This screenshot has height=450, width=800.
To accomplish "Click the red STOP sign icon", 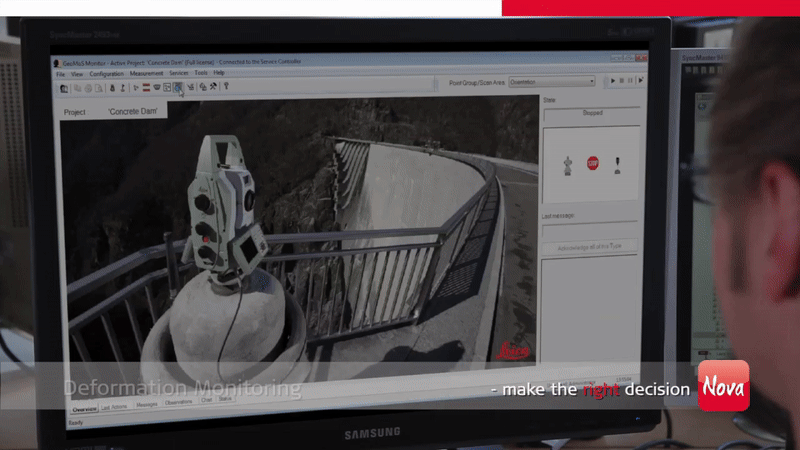I will [592, 163].
